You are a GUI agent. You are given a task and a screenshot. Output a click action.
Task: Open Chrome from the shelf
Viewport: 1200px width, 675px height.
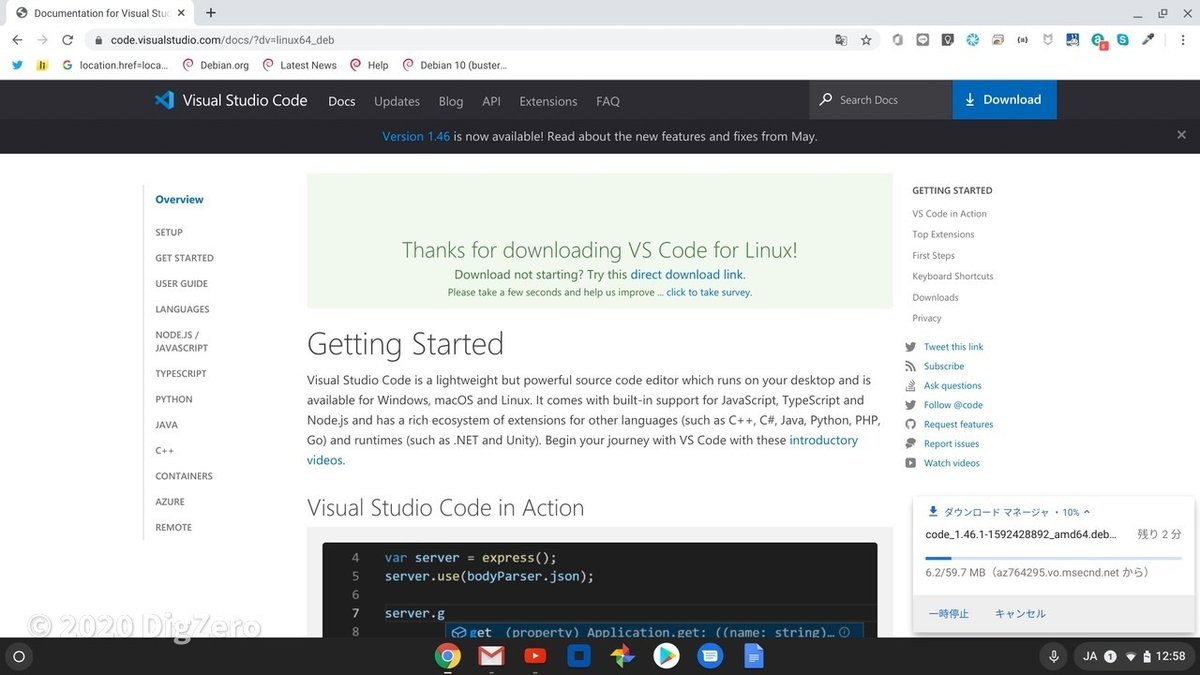pos(447,656)
